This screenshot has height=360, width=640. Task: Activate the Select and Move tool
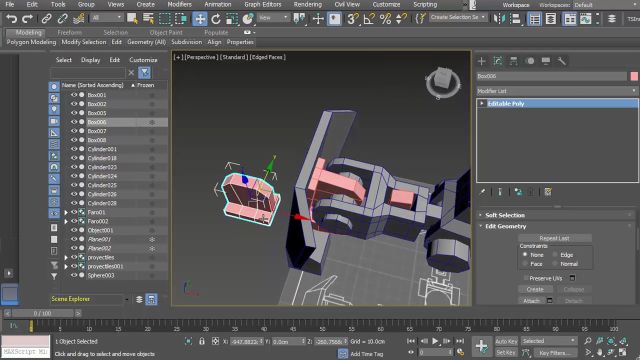[x=200, y=19]
